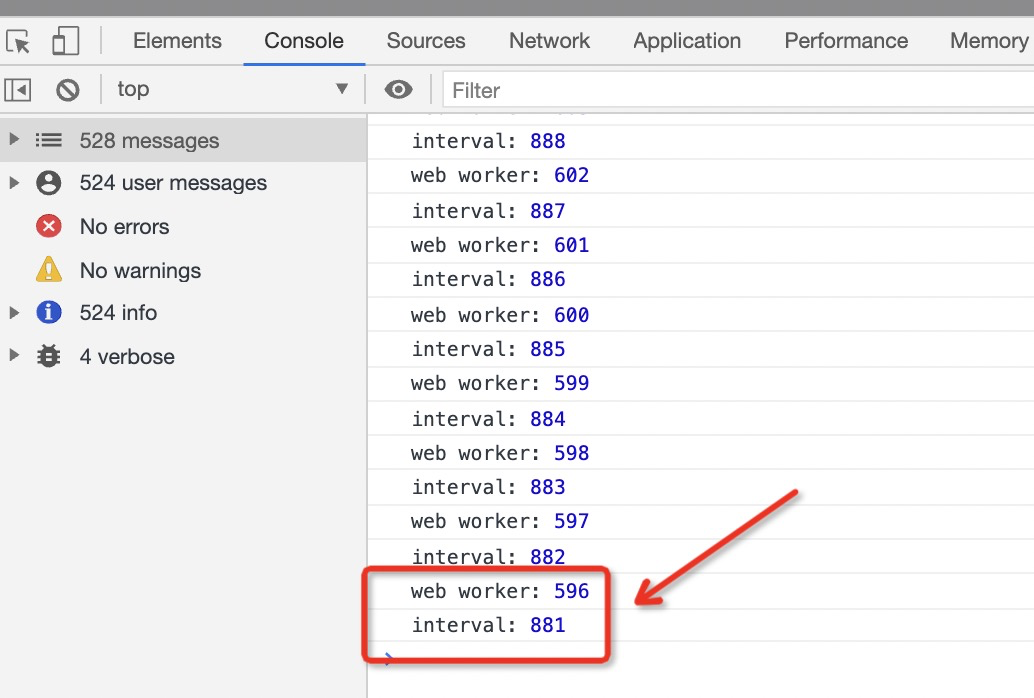The width and height of the screenshot is (1034, 698).
Task: Select the No errors filter icon
Action: [x=49, y=226]
